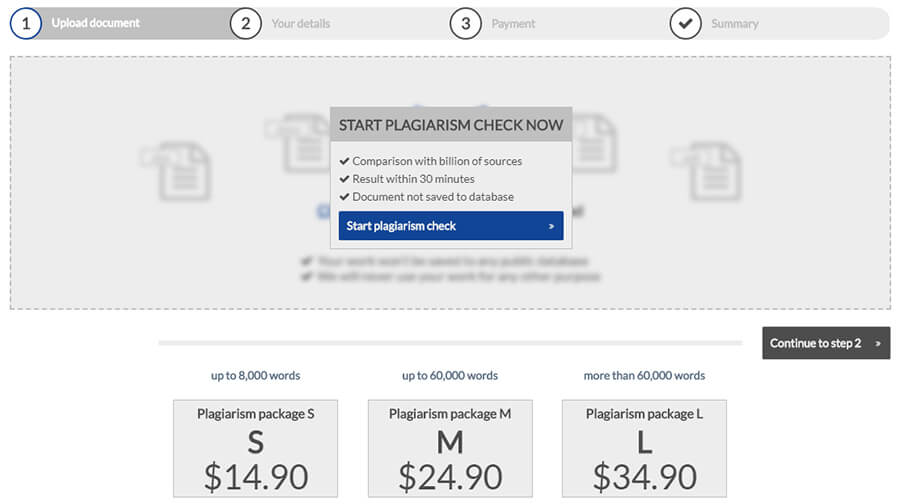This screenshot has width=900, height=504.
Task: Select Plagiarism package S for $14.90
Action: click(x=255, y=448)
